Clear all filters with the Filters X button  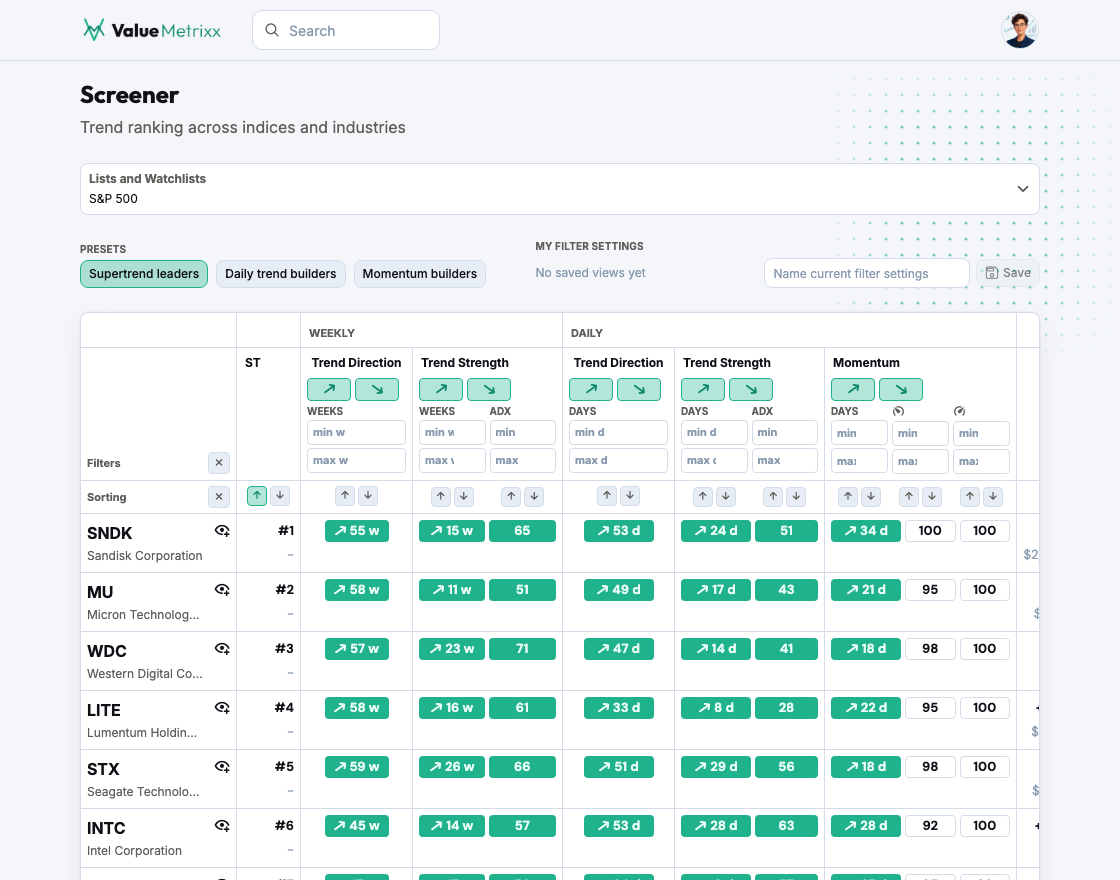tap(219, 463)
